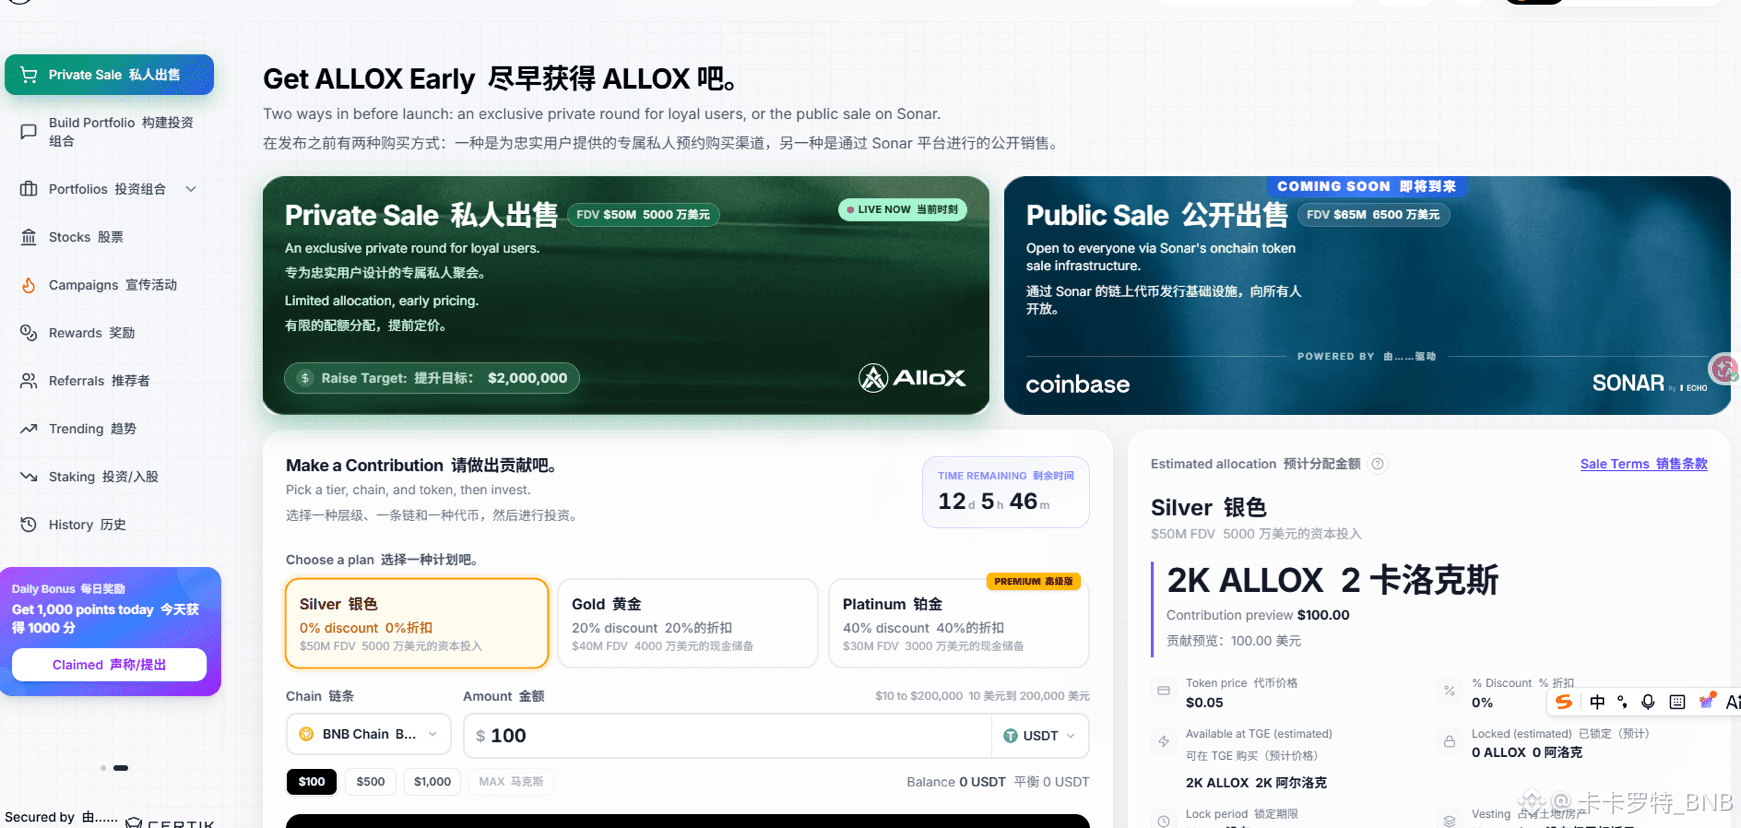Expand the Portfolios submenu chevron
The height and width of the screenshot is (828, 1741).
tap(191, 189)
